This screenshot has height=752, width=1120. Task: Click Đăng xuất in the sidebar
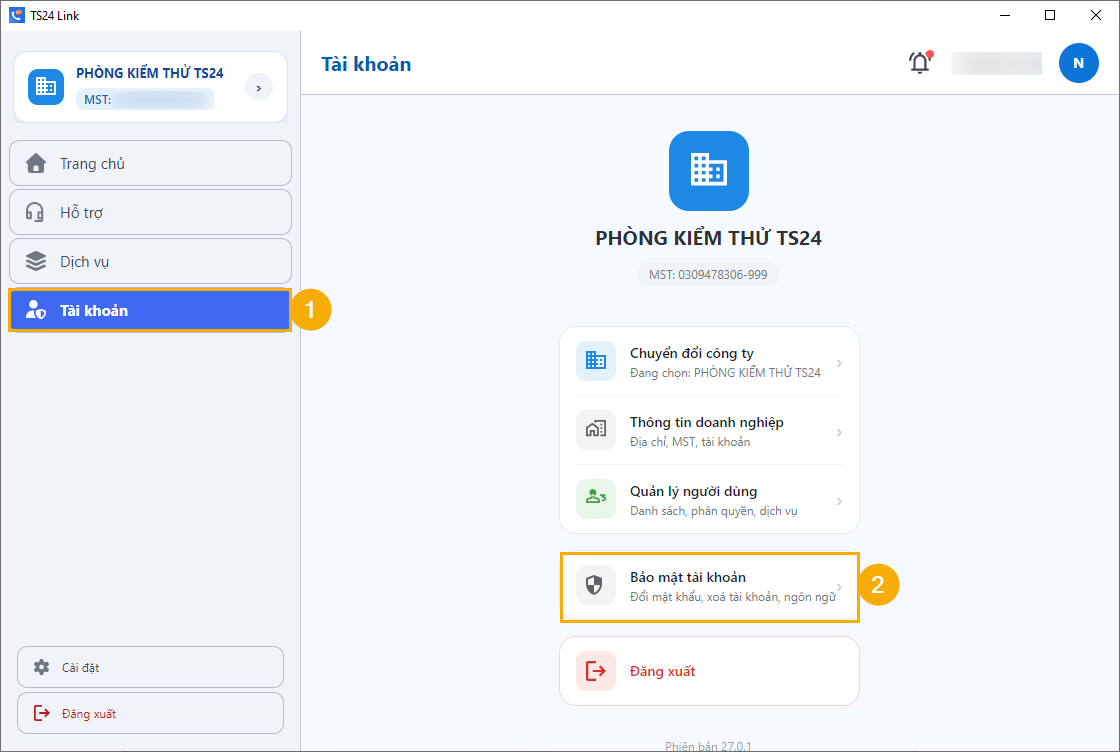pyautogui.click(x=150, y=713)
